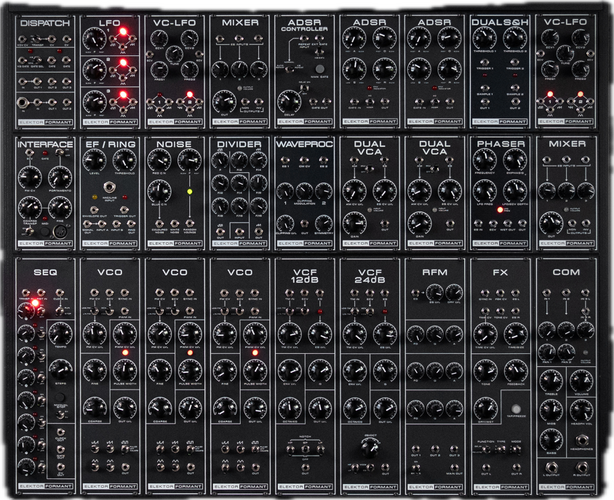Screen dimensions: 614x500
Task: Click the lit red LED on the SEQ module
Action: click(x=33, y=302)
